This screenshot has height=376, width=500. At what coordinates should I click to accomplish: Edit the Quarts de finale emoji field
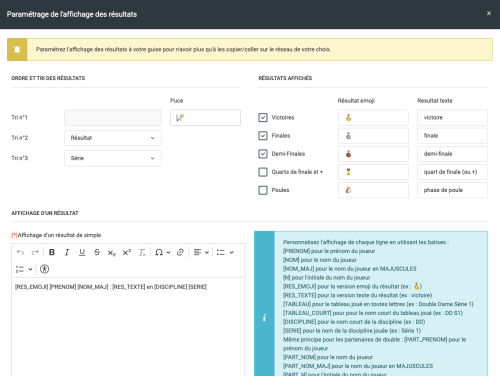point(373,172)
